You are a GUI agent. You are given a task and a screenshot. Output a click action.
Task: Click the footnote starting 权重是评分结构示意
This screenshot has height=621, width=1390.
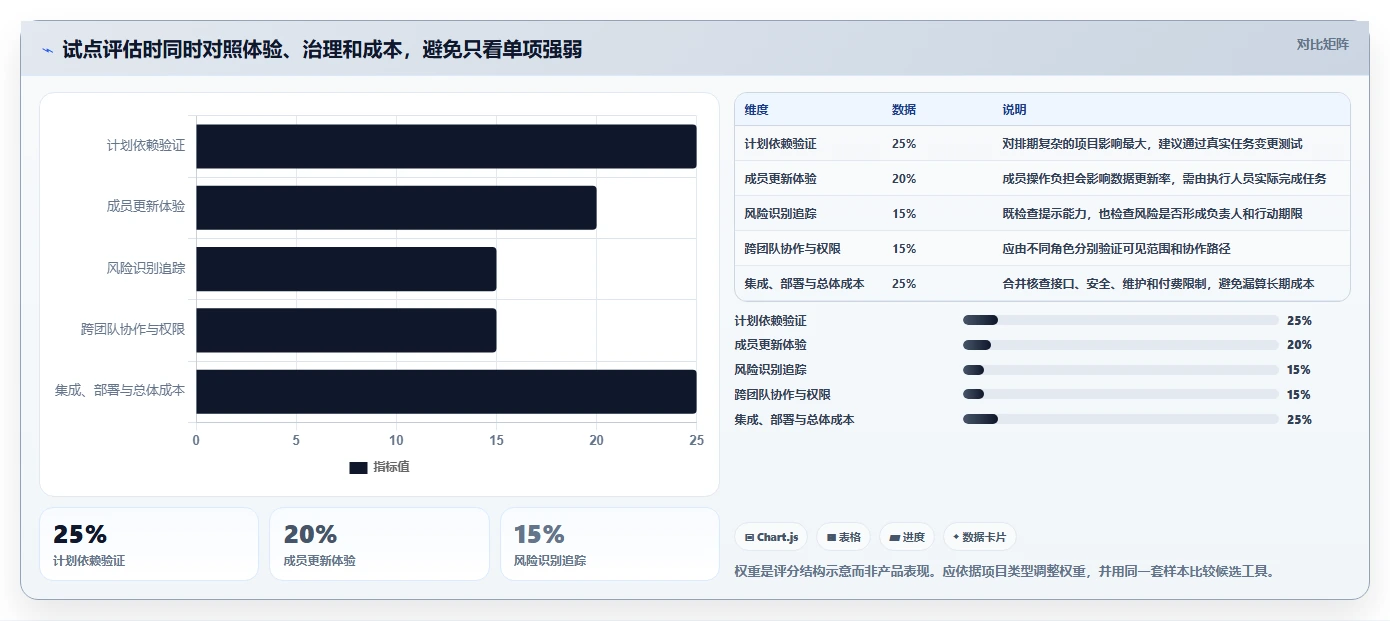[x=1004, y=572]
